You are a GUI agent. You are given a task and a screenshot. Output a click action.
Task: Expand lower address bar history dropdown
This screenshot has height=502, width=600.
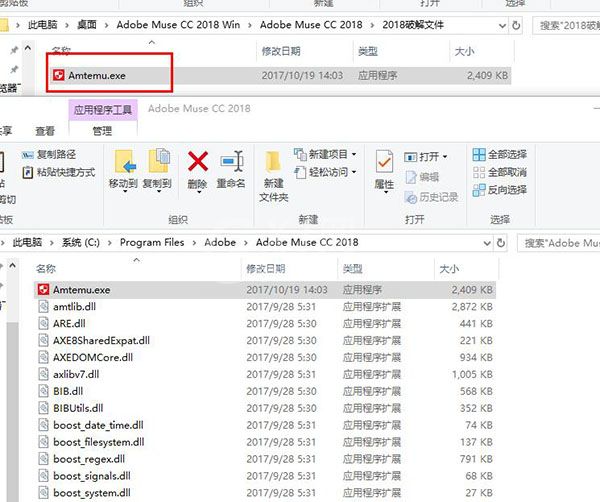click(x=487, y=243)
